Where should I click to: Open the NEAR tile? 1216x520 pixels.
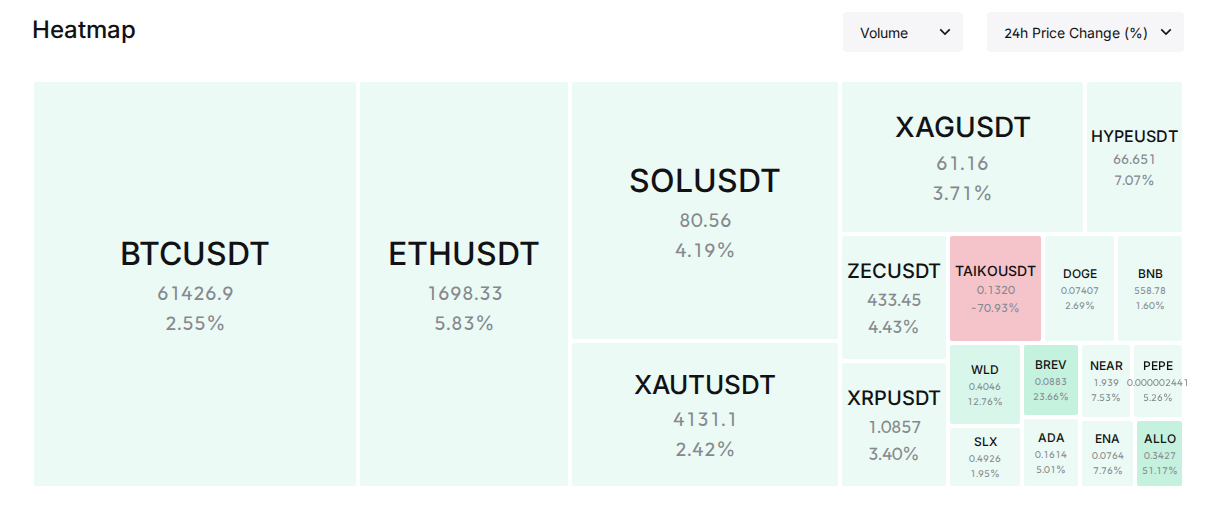[x=1106, y=380]
